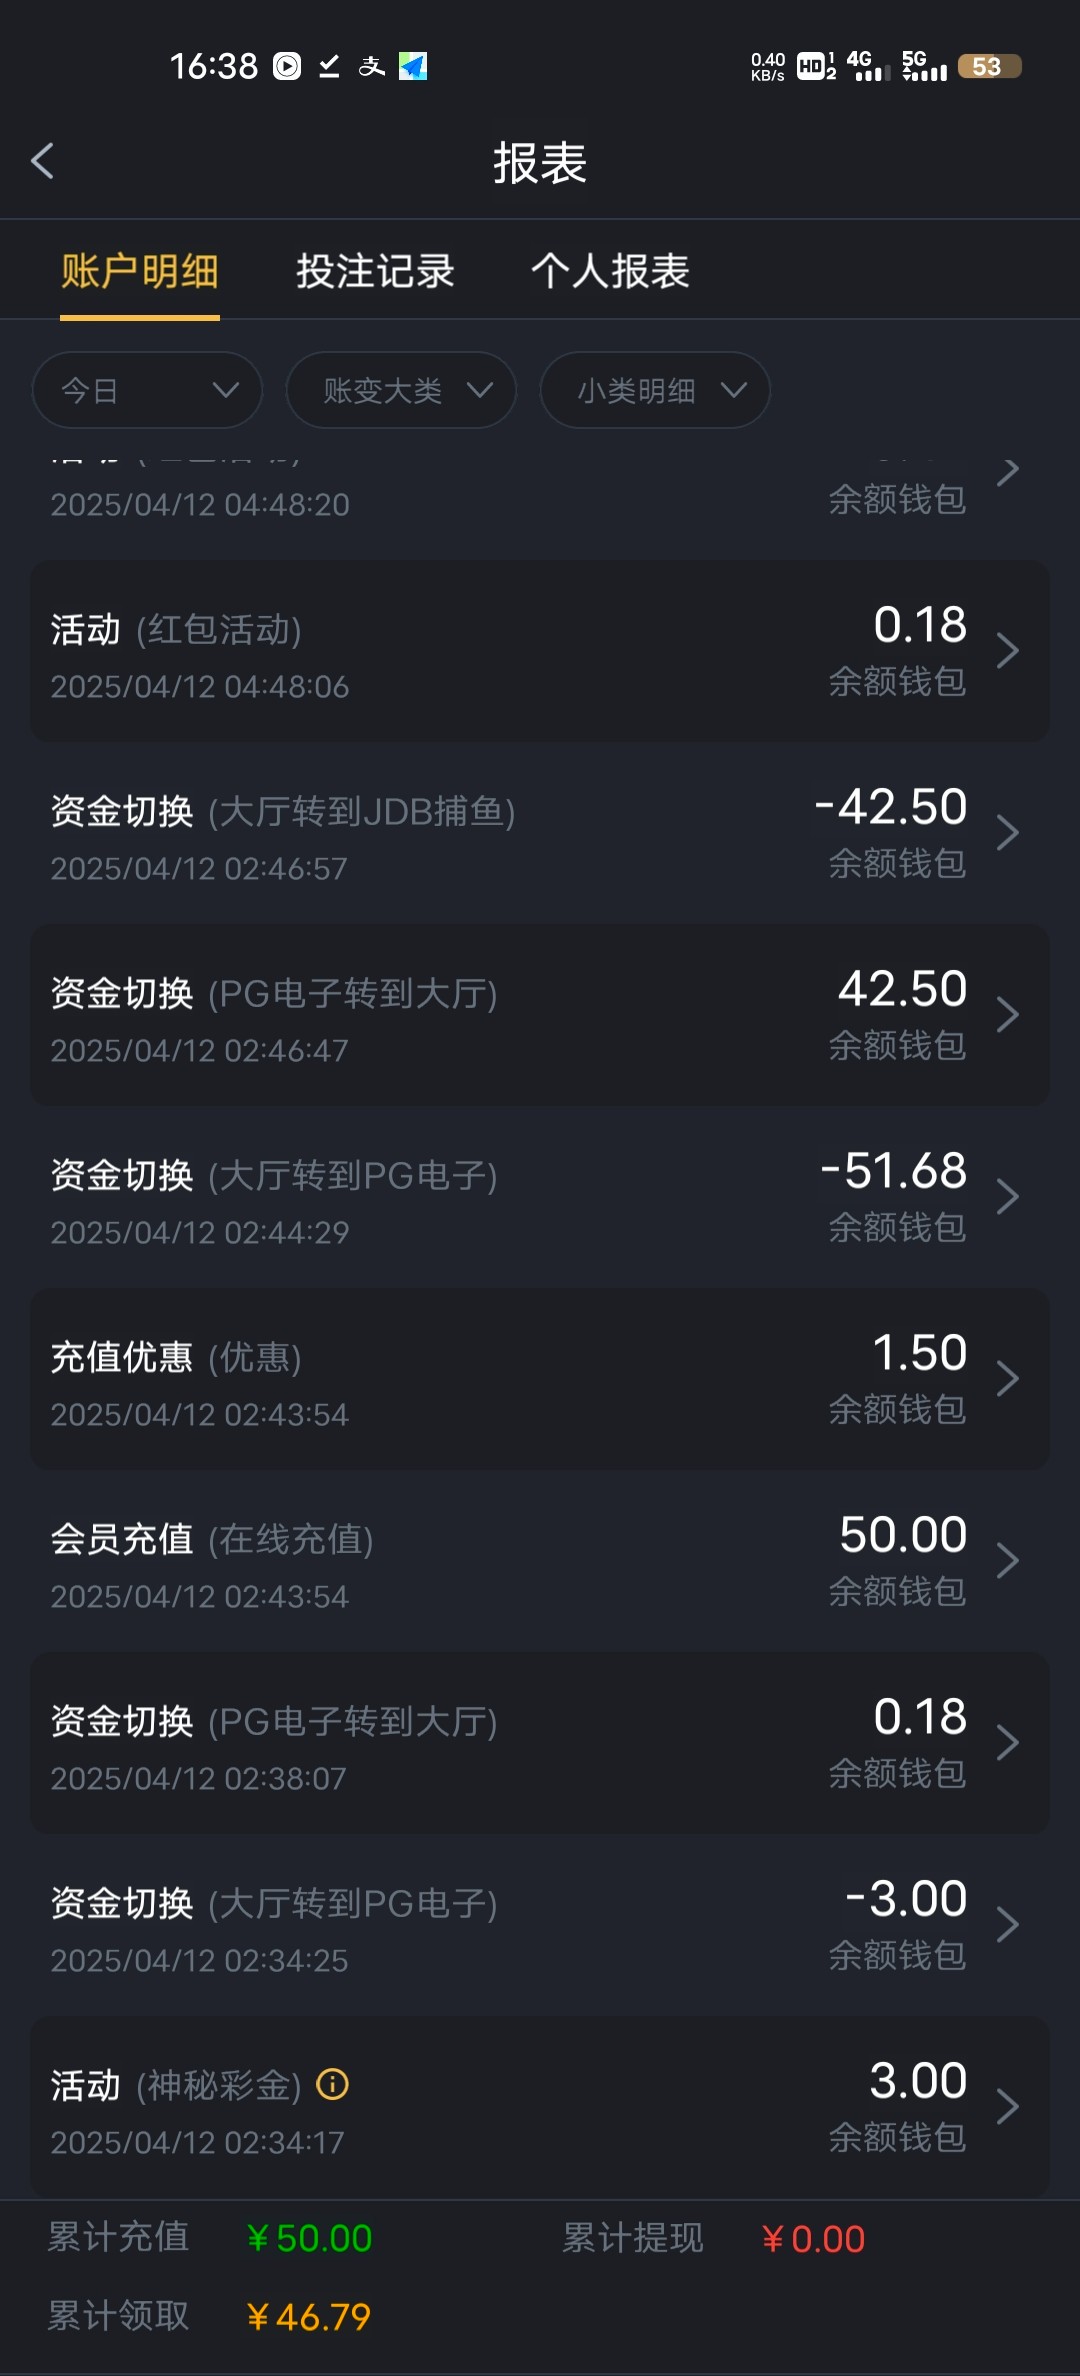Open the 小类明细 filter dropdown

pos(655,390)
